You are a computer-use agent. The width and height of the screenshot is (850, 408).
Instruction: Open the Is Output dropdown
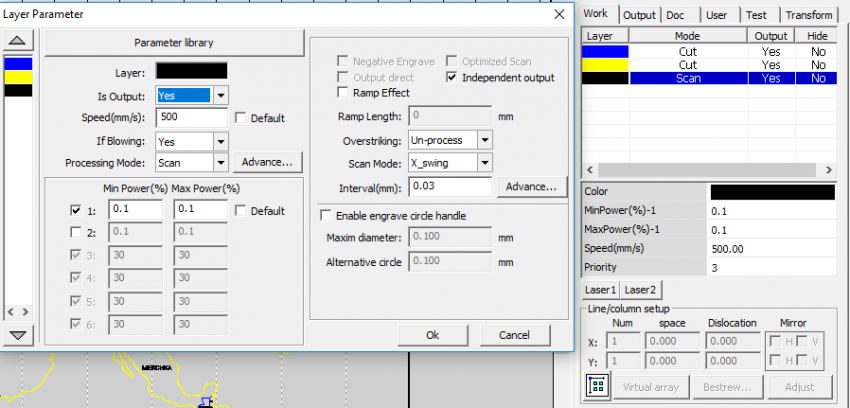[220, 96]
